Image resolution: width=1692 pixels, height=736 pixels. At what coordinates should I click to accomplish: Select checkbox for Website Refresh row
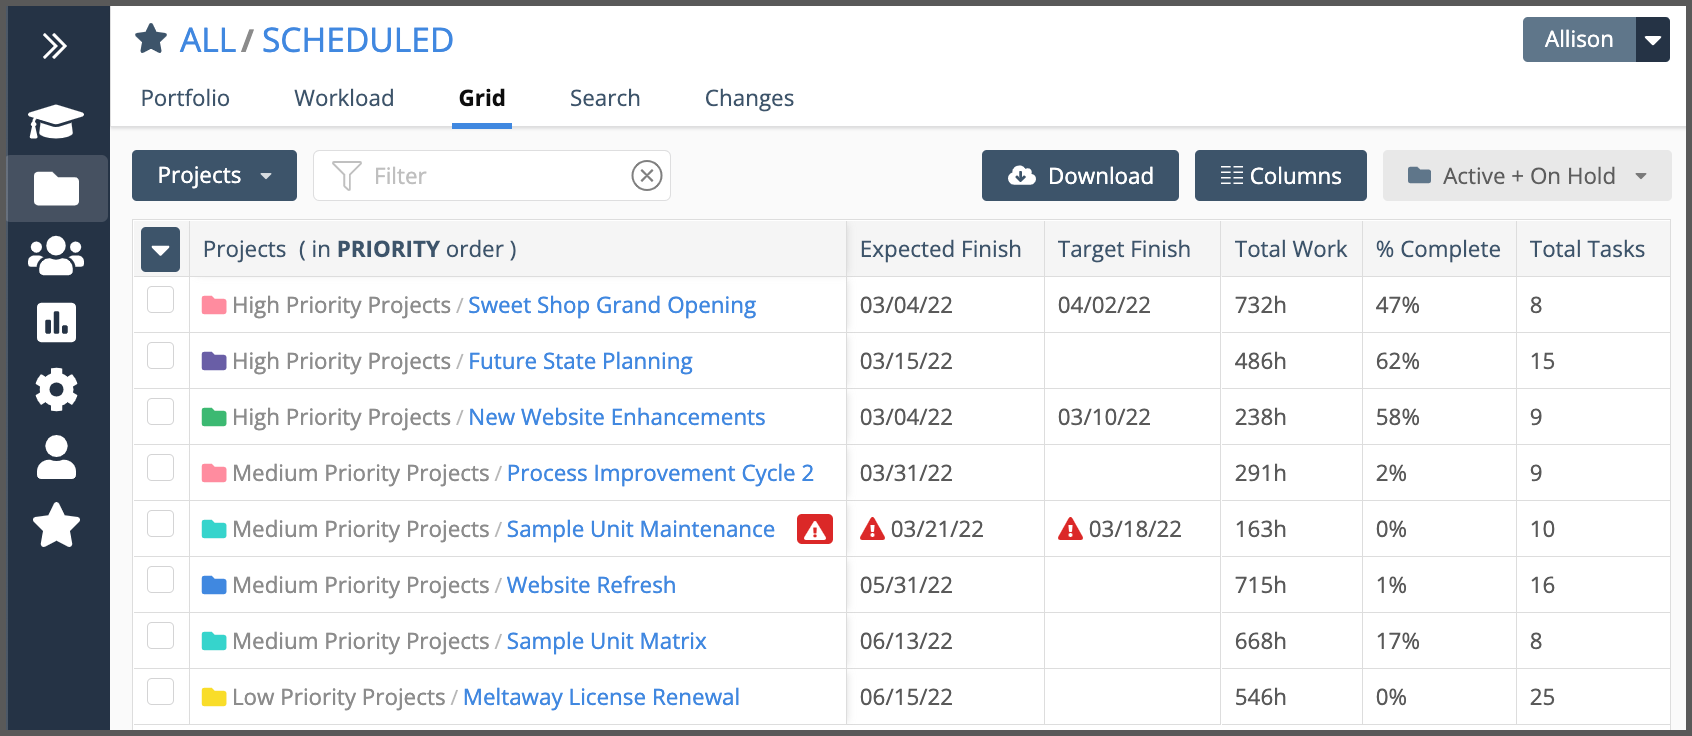tap(161, 580)
